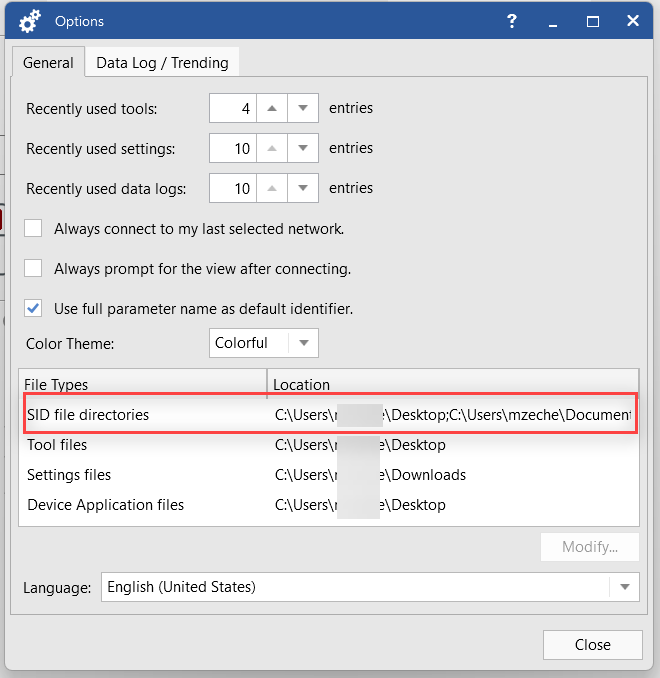The height and width of the screenshot is (678, 660).
Task: Click the help question mark button
Action: tap(512, 21)
